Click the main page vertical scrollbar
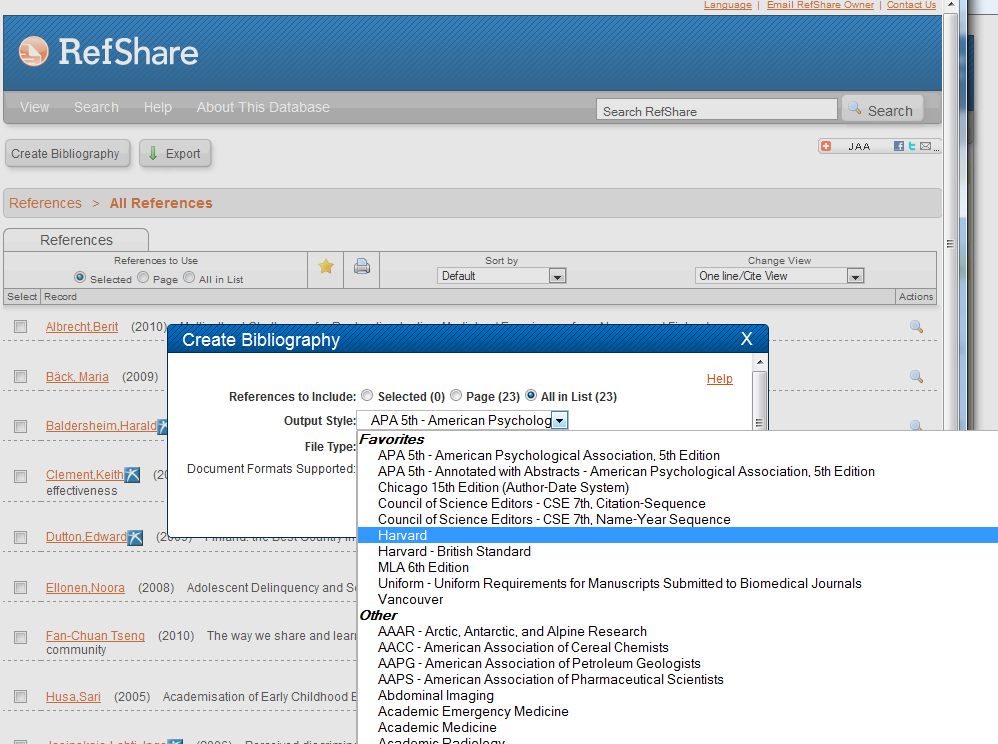 pyautogui.click(x=950, y=244)
